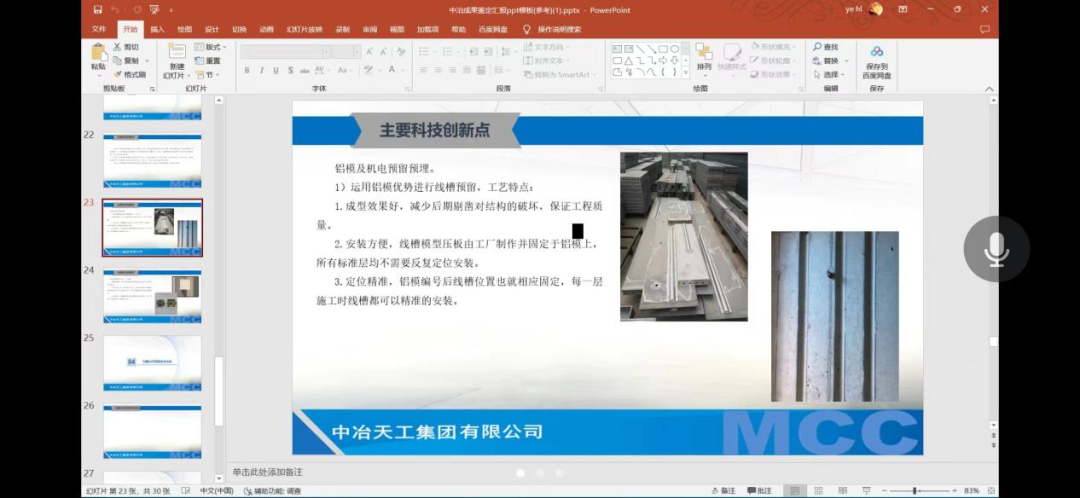The height and width of the screenshot is (498, 1080).
Task: Click Find (查找) in editing group
Action: tap(826, 47)
